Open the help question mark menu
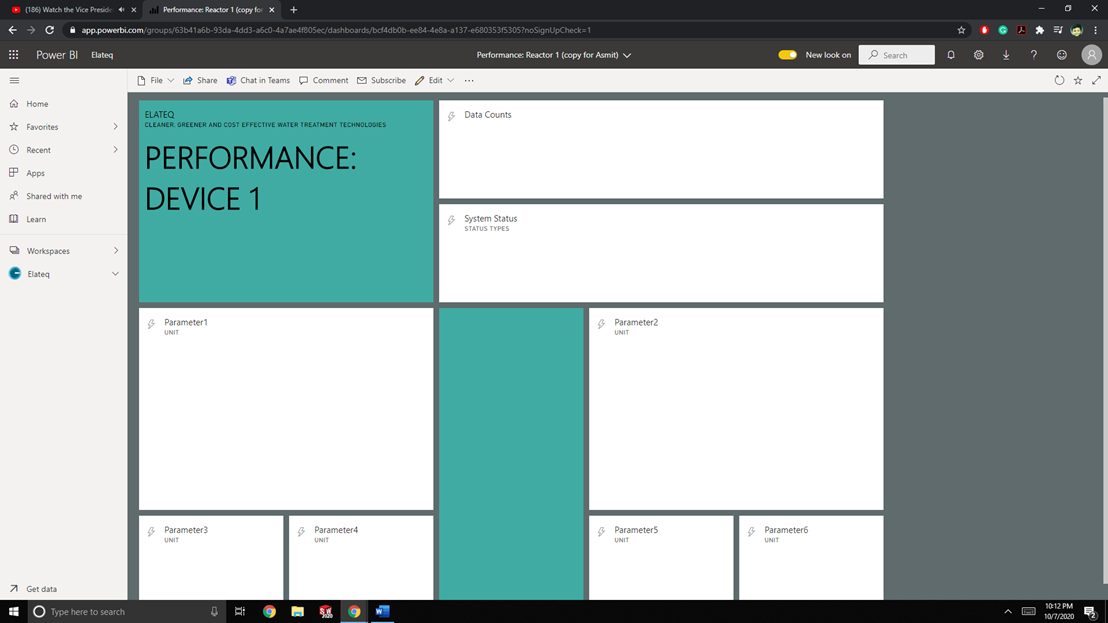 1034,54
